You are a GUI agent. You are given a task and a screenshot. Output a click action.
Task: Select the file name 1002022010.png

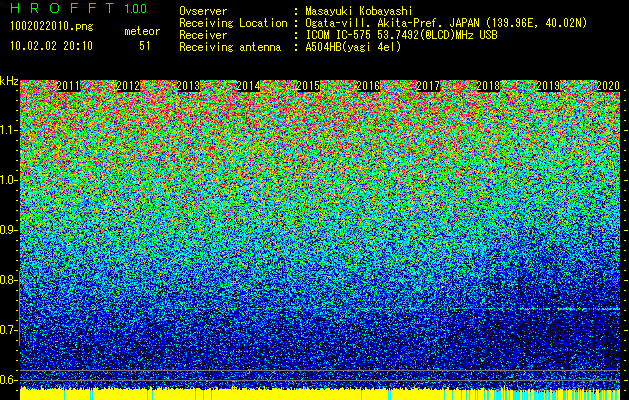click(x=52, y=26)
